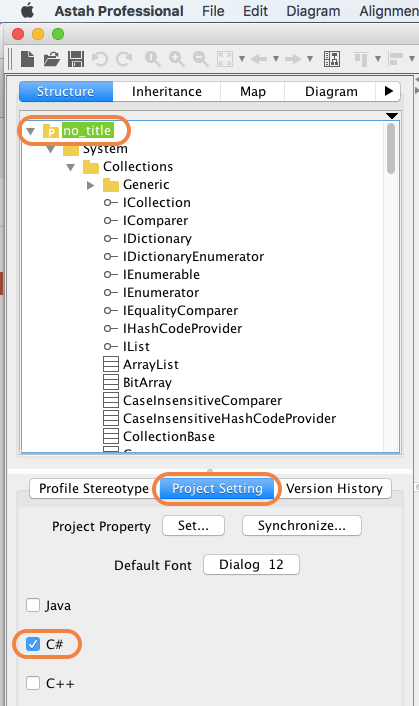Image resolution: width=419 pixels, height=706 pixels.
Task: Click the Zoom Out magnifier icon
Action: click(x=201, y=59)
